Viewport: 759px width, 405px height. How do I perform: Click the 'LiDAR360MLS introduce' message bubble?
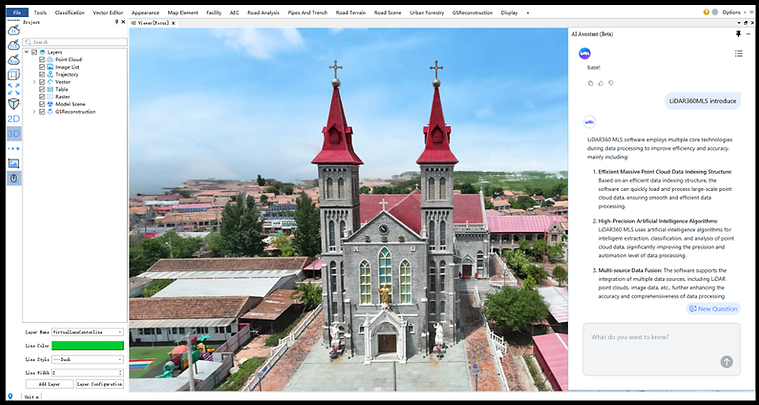click(702, 101)
